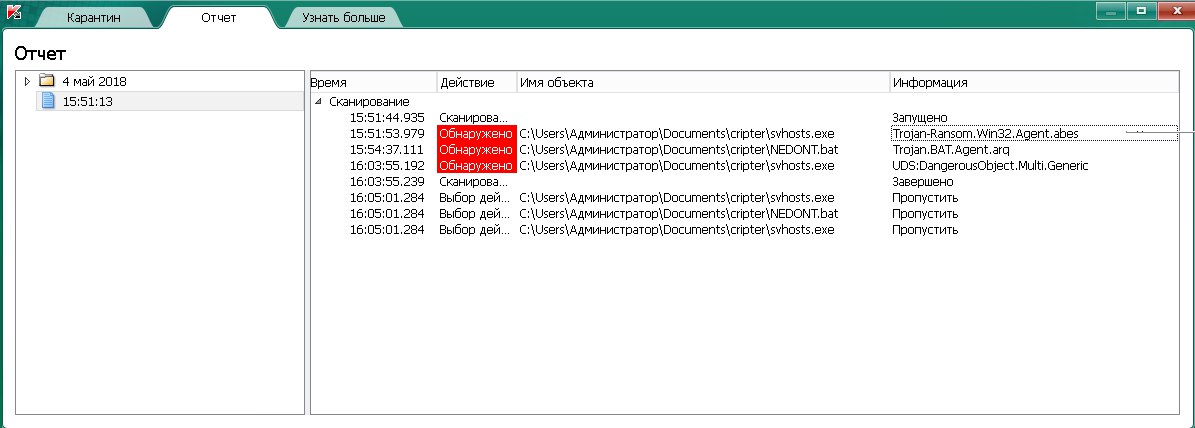
Task: Select the 15:54:37.111 detection row
Action: 744,149
